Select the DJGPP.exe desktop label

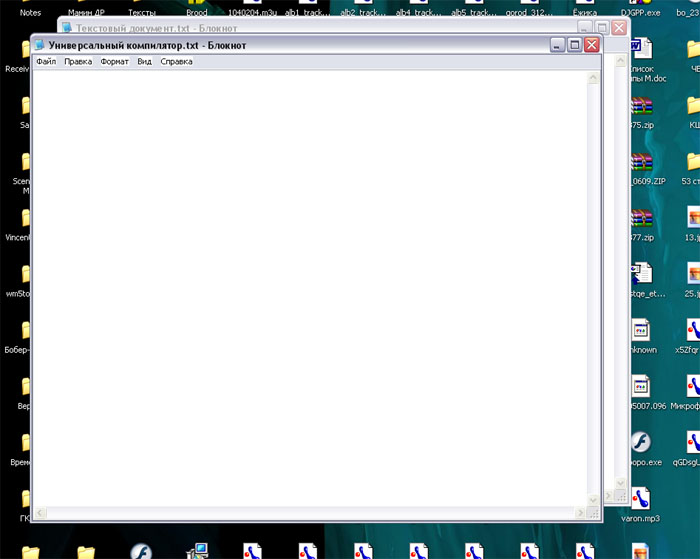641,13
